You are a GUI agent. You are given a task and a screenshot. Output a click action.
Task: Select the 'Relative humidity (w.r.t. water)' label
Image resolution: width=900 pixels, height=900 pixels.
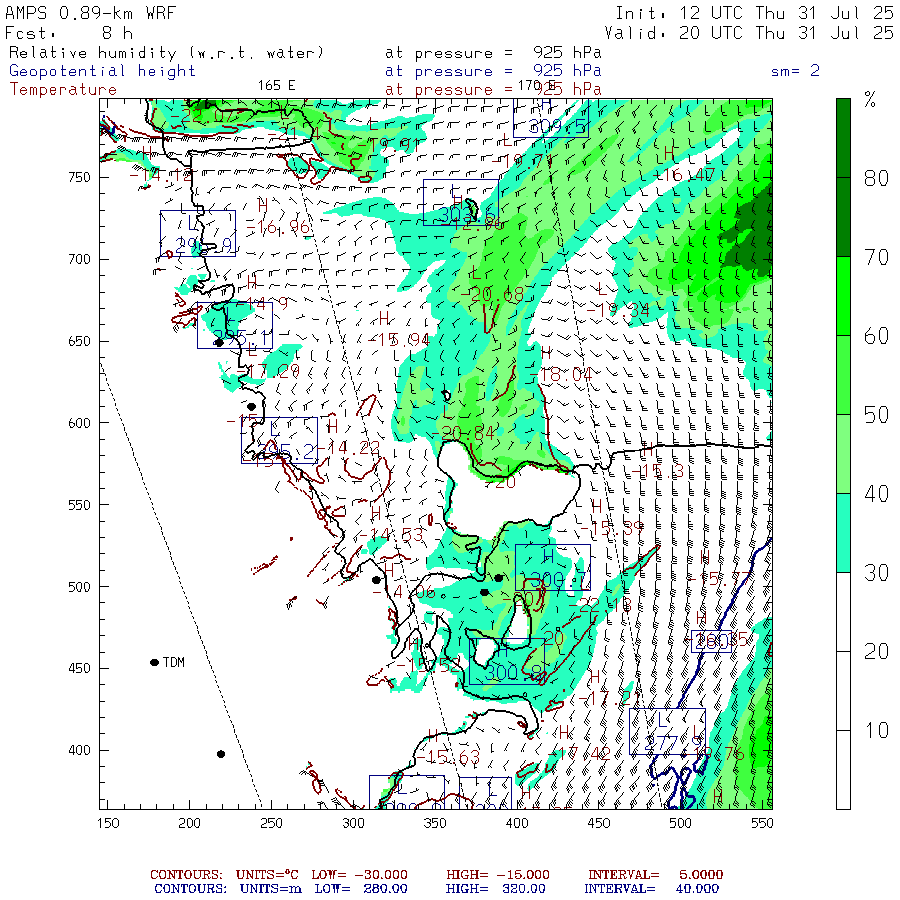coord(166,53)
